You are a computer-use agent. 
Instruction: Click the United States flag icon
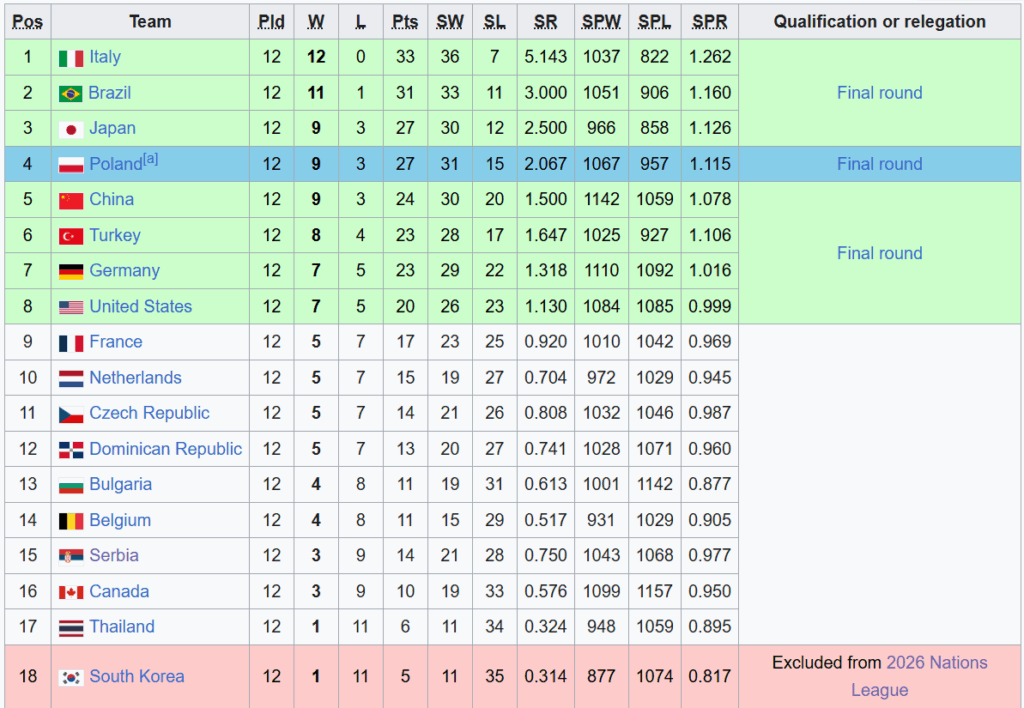click(71, 307)
